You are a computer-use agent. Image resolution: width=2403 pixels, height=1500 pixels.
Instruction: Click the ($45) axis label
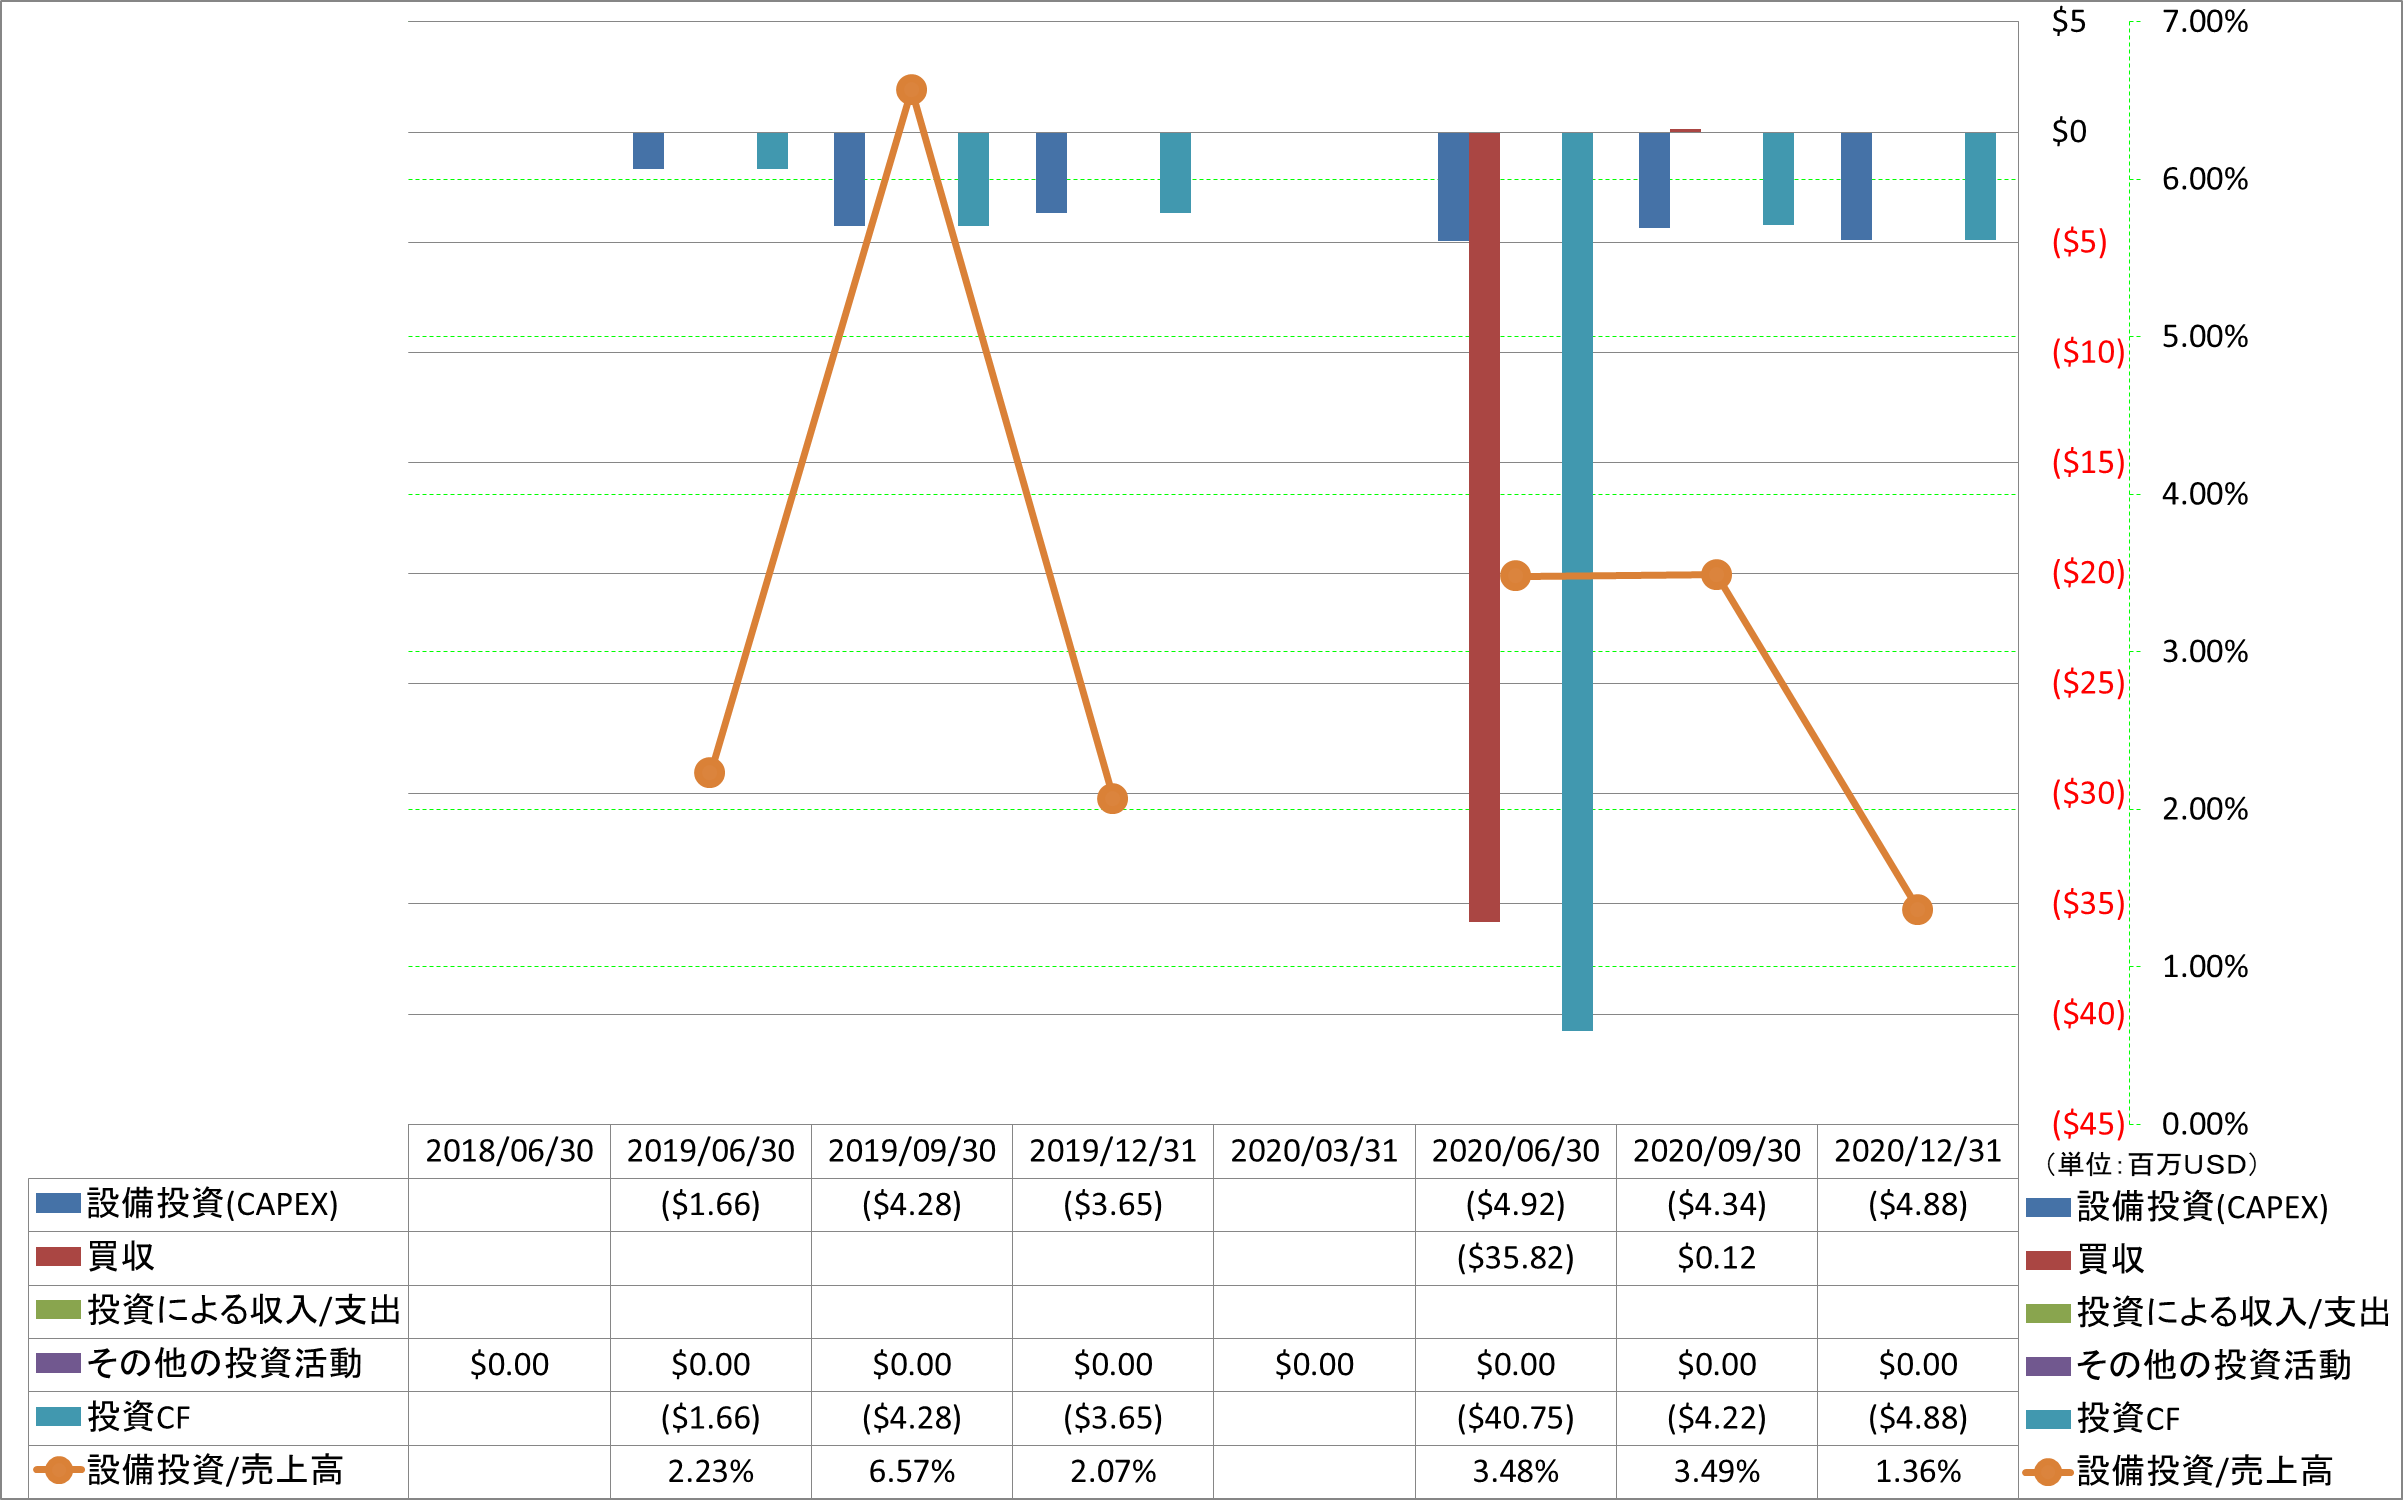point(2088,1123)
